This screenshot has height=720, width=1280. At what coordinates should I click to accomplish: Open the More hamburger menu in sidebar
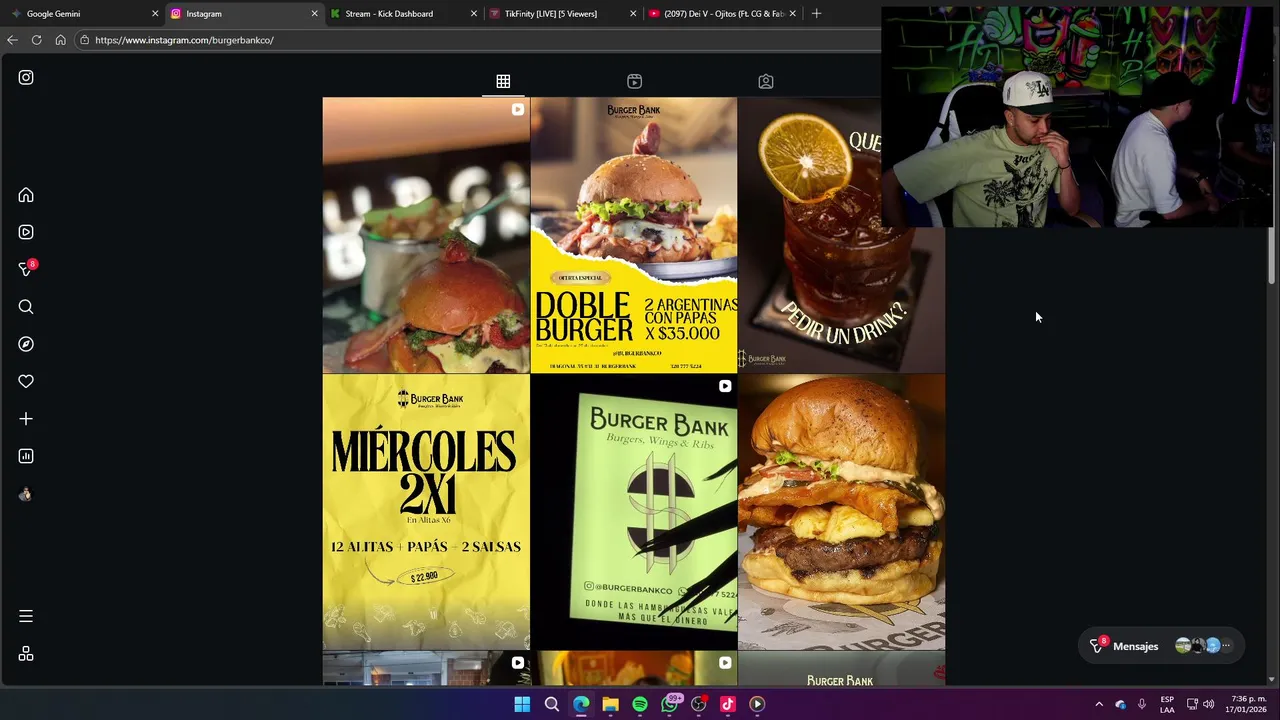(26, 616)
